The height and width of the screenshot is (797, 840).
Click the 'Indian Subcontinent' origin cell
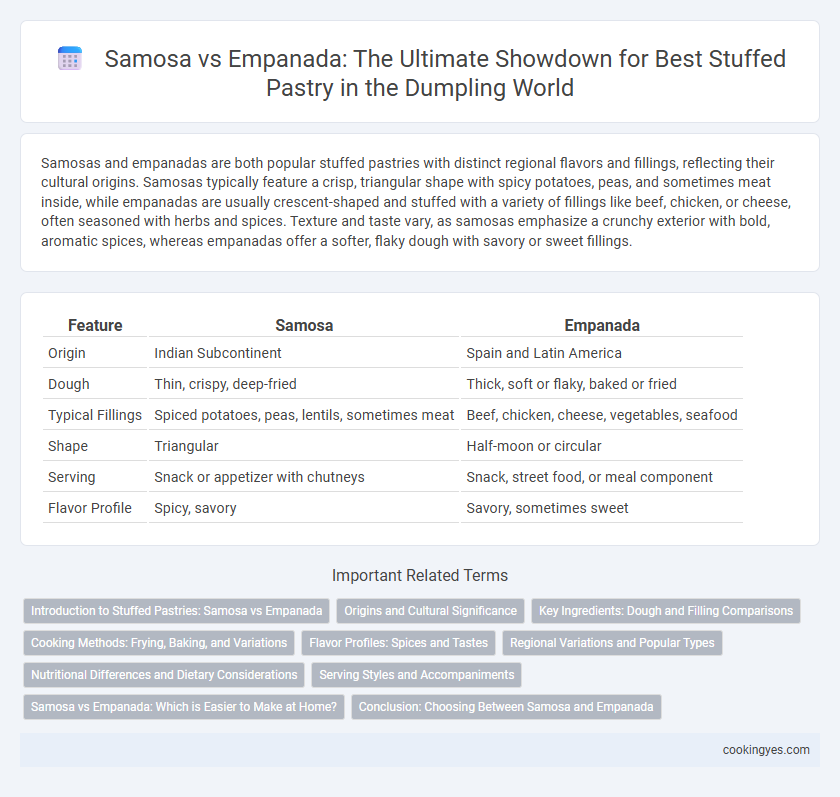tap(218, 353)
